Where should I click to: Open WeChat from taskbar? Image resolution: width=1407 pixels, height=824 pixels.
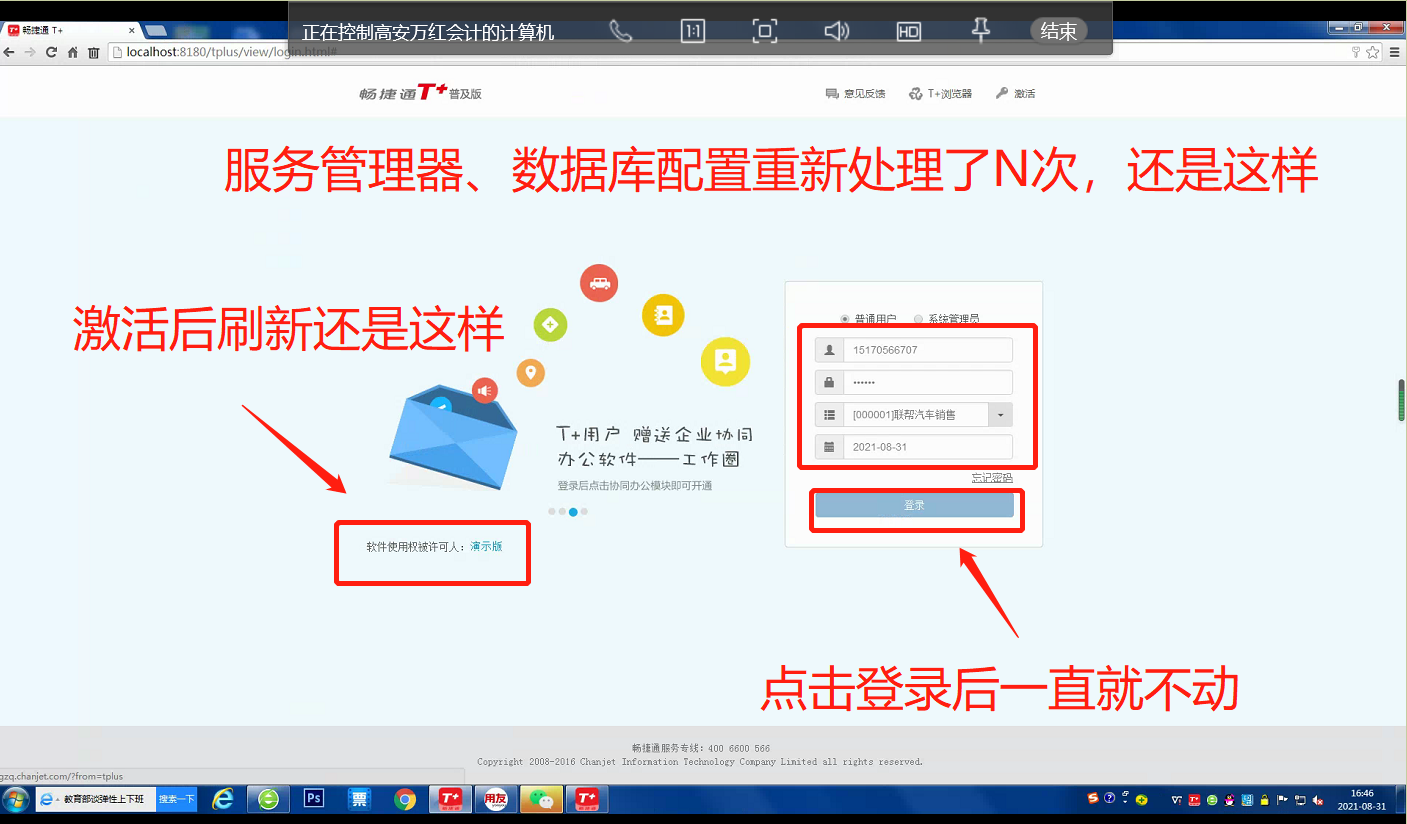[x=541, y=799]
